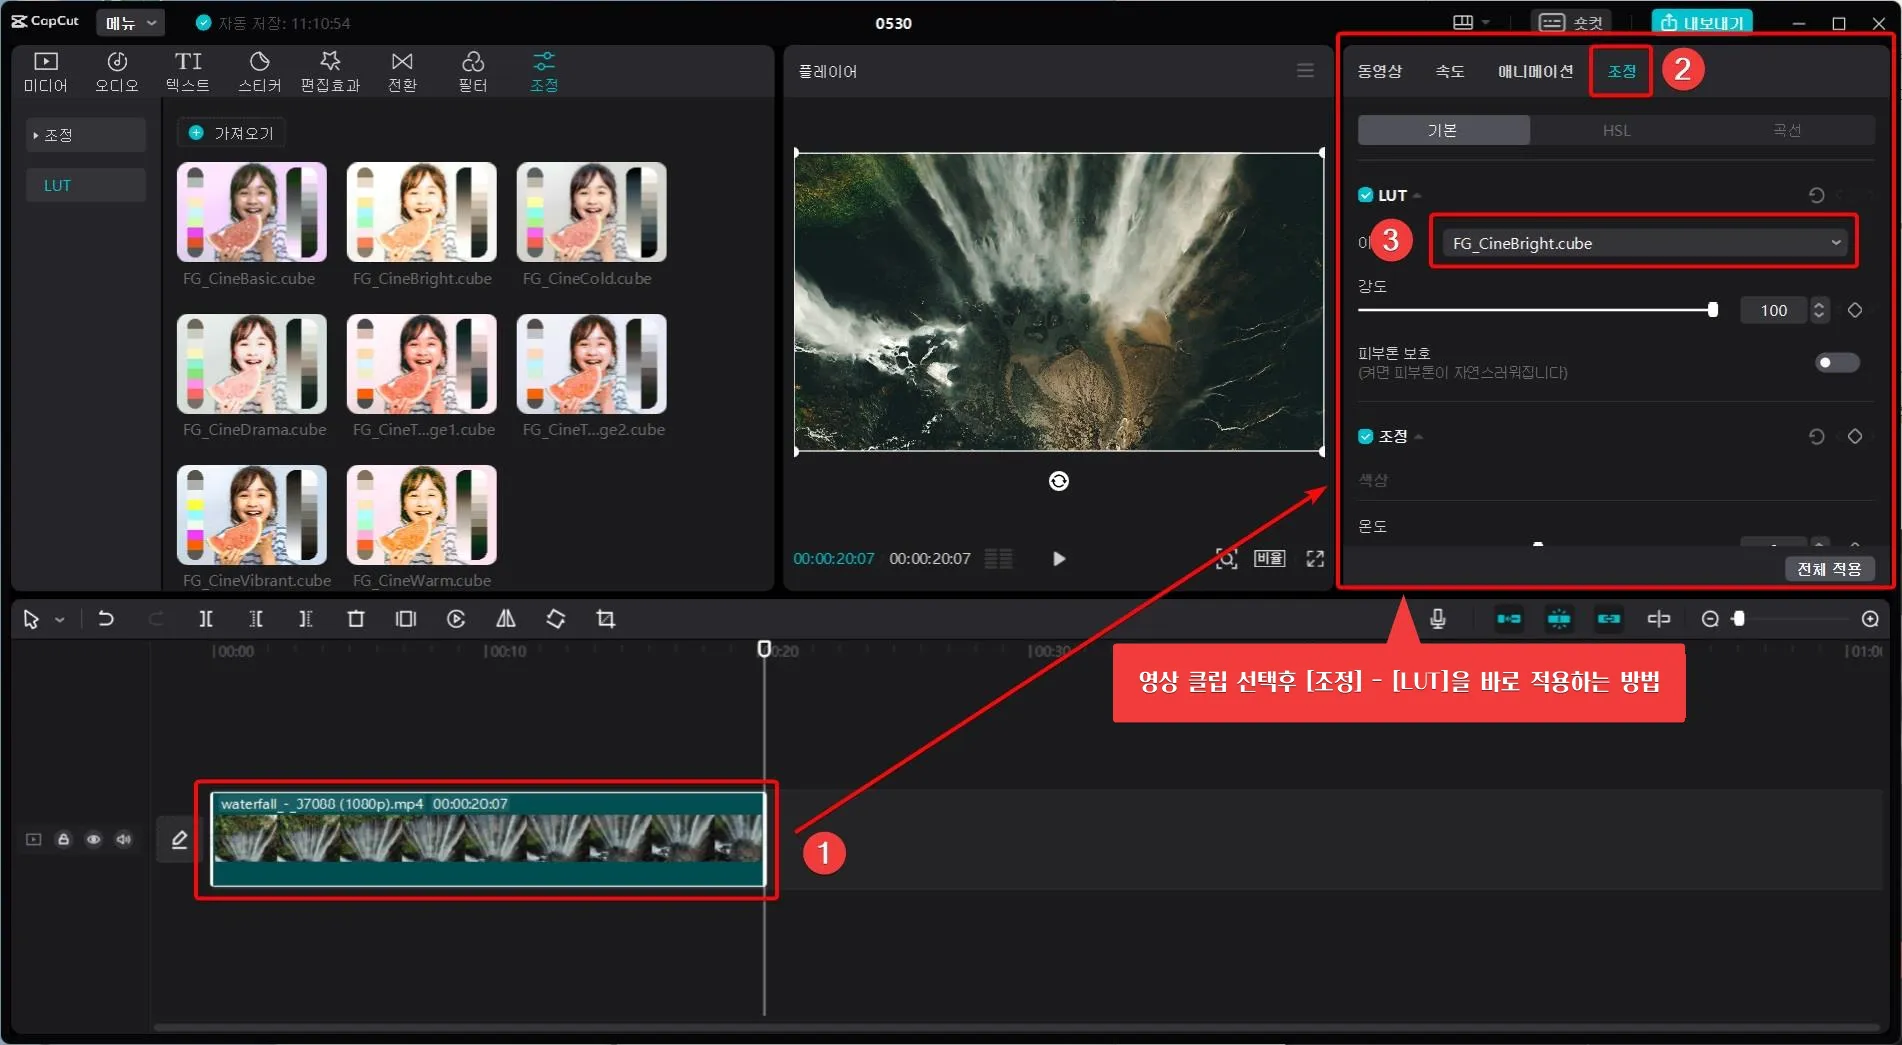Click the 가져오기 import button
Image resolution: width=1902 pixels, height=1045 pixels.
231,133
